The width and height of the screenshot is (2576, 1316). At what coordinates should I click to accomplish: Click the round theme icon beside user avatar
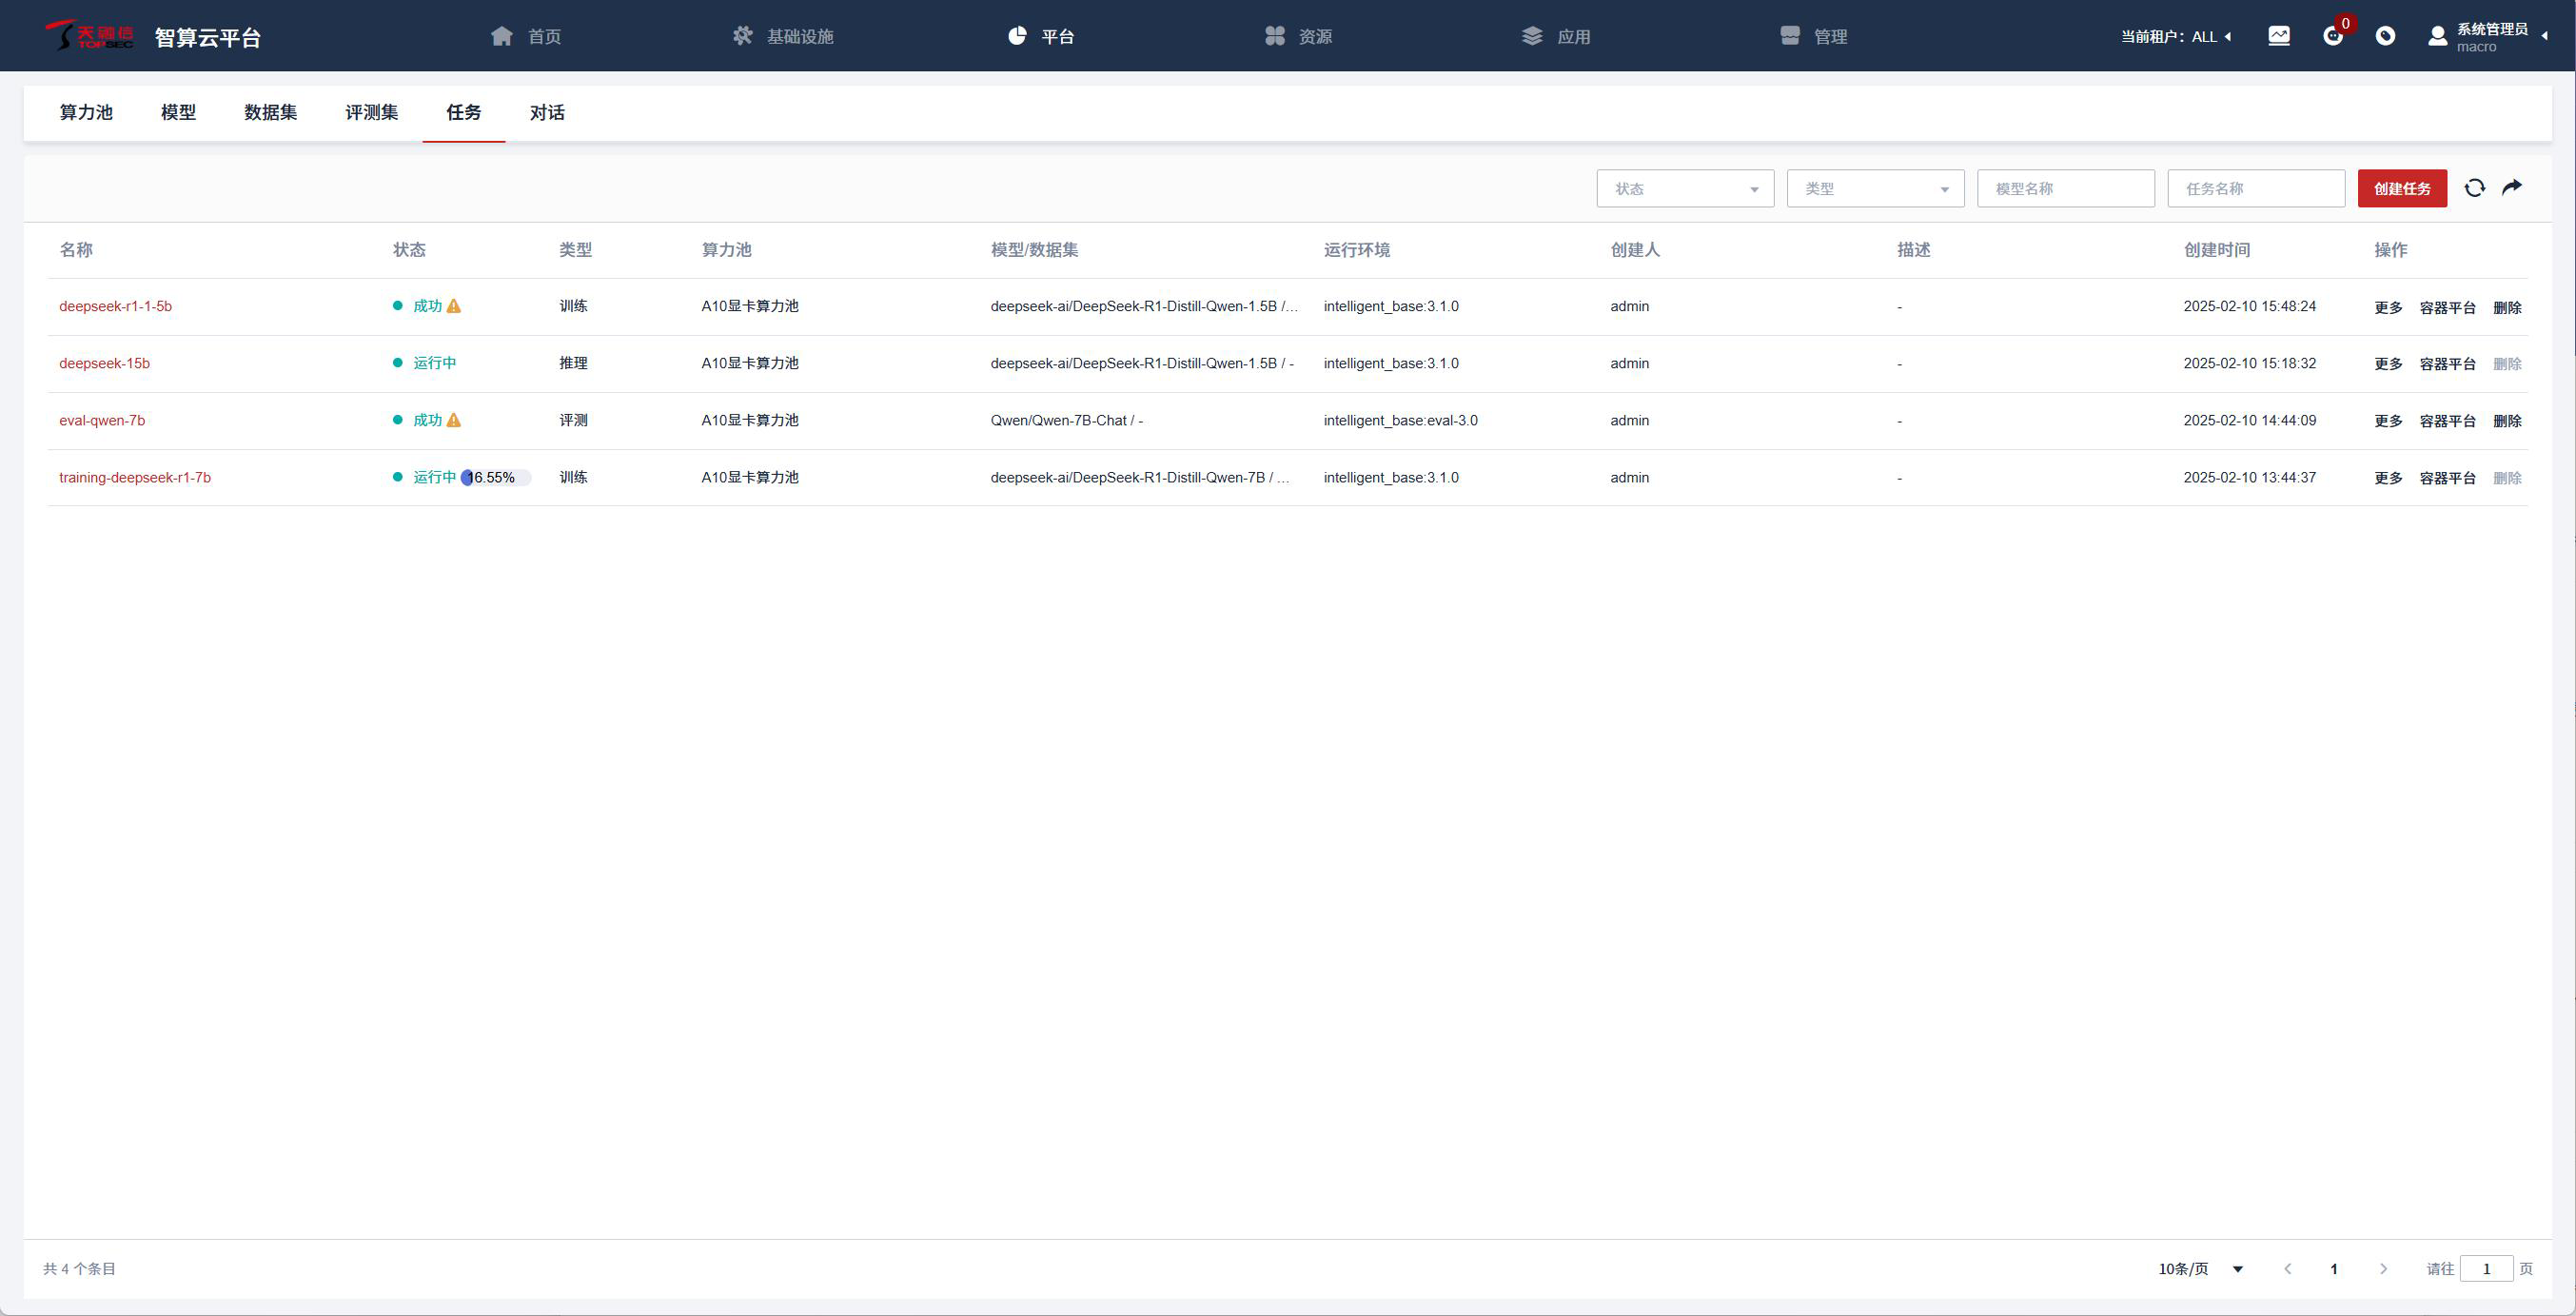coord(2385,36)
